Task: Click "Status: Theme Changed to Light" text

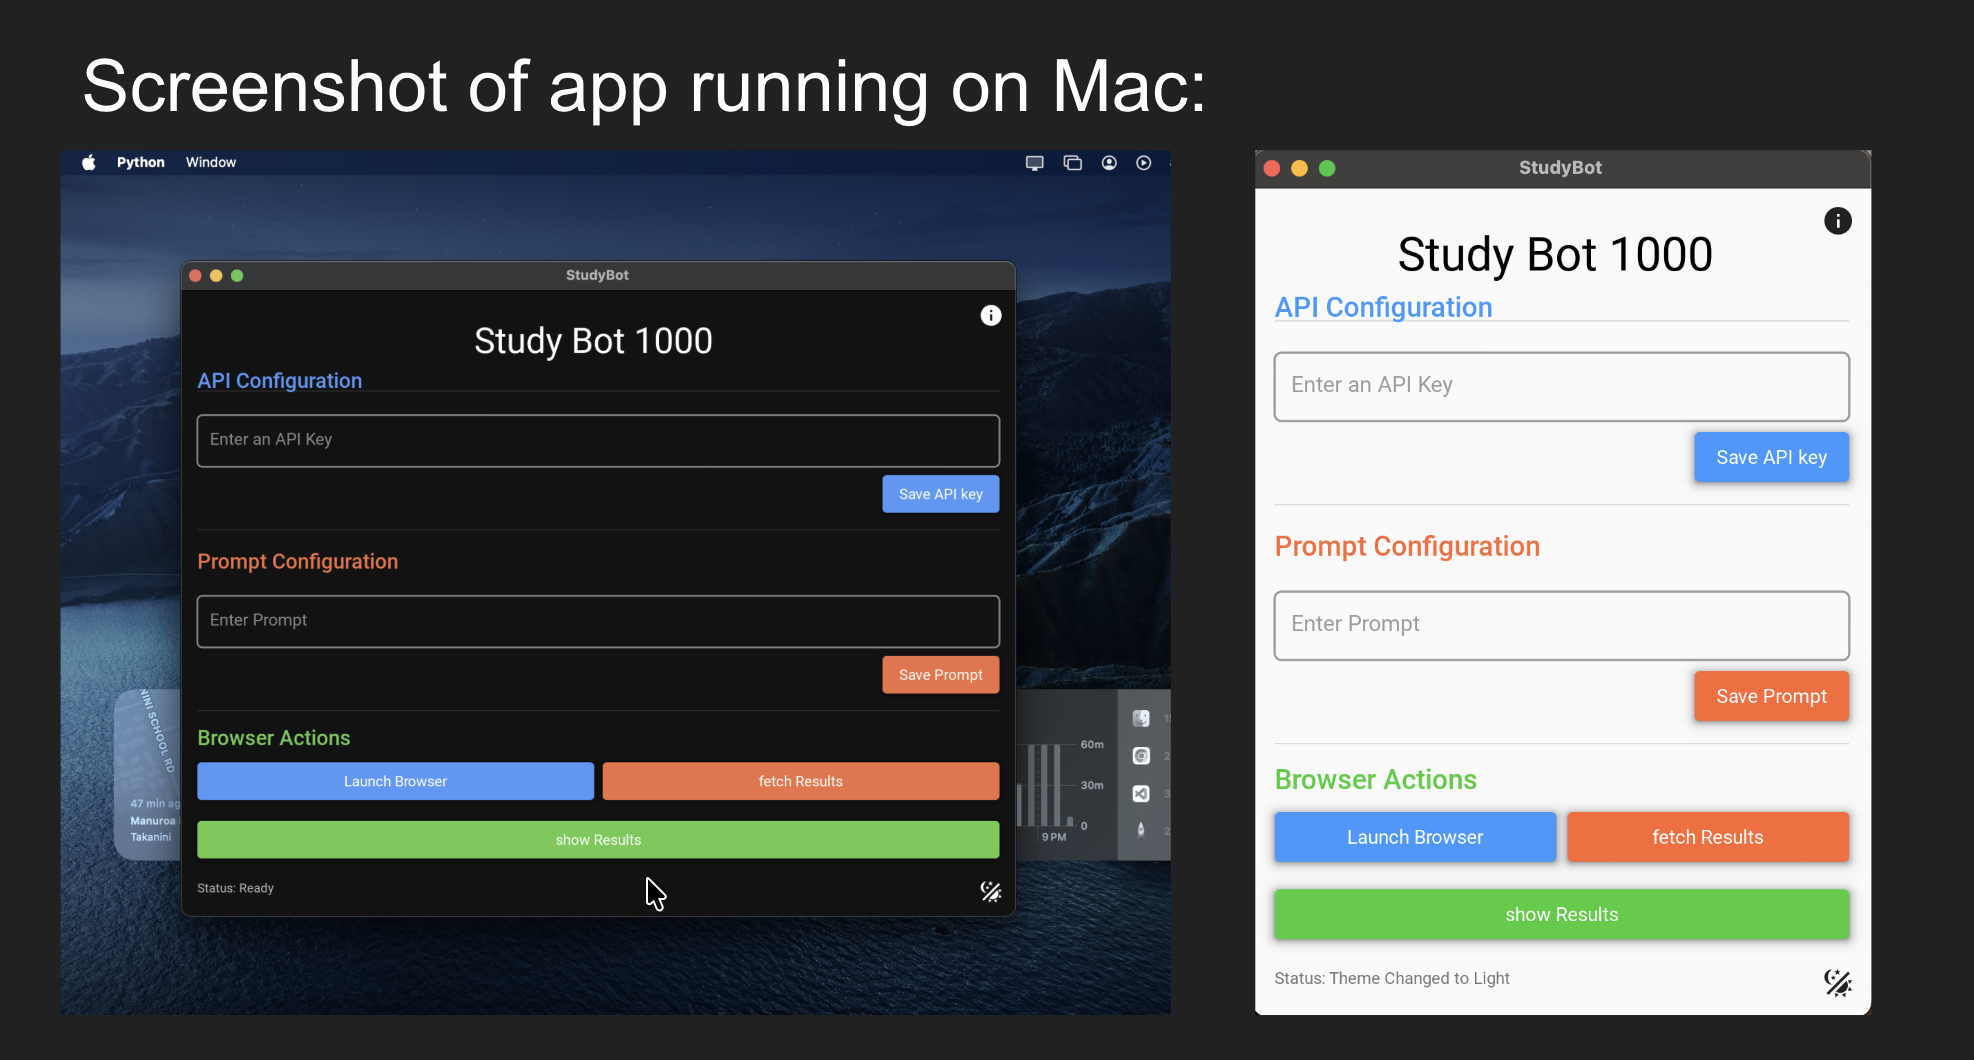Action: 1392,978
